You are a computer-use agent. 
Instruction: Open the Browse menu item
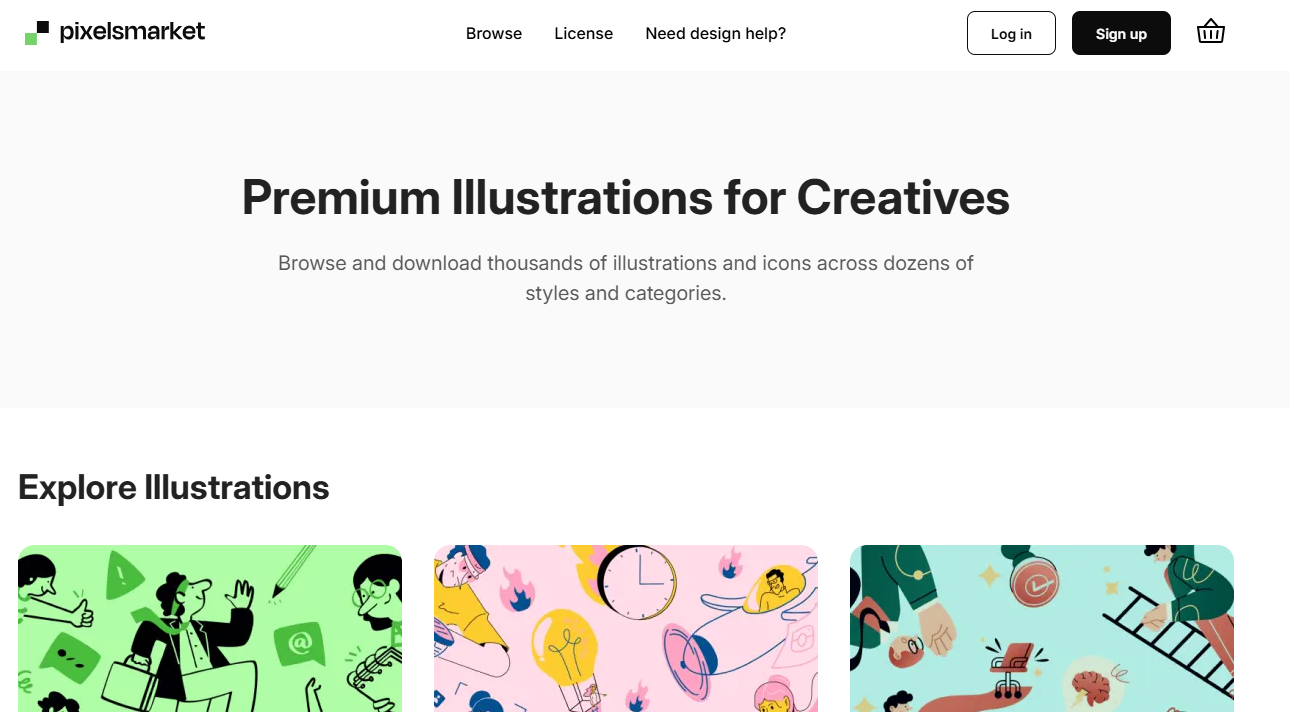494,34
